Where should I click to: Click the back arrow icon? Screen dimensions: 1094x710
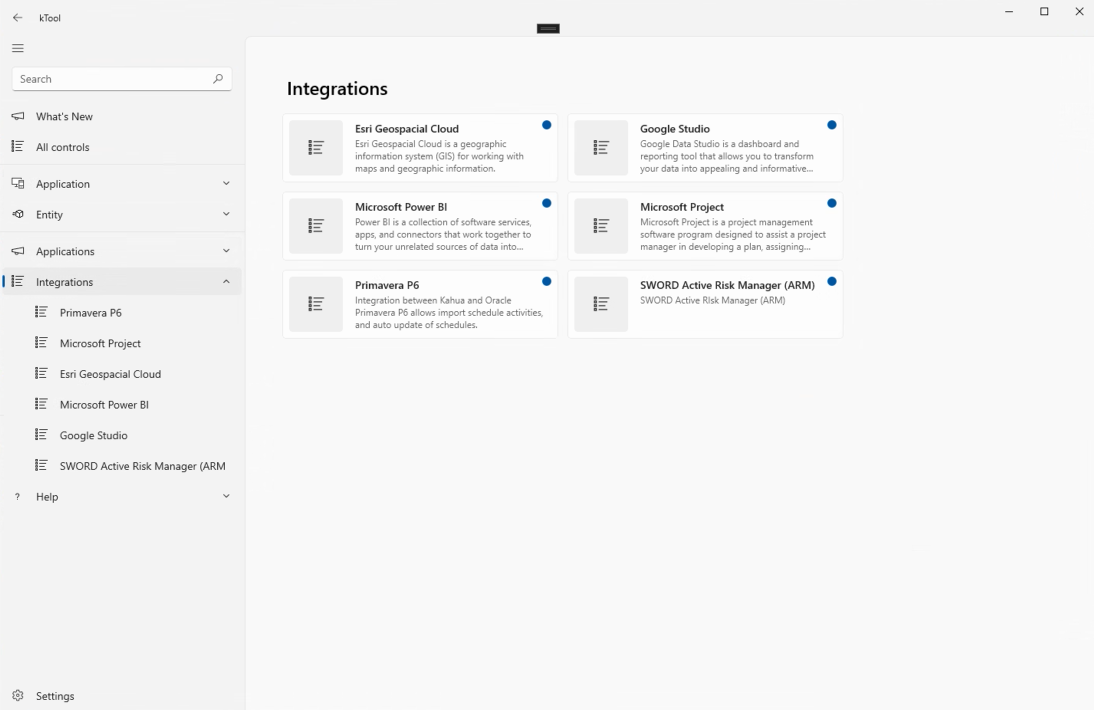pos(17,18)
